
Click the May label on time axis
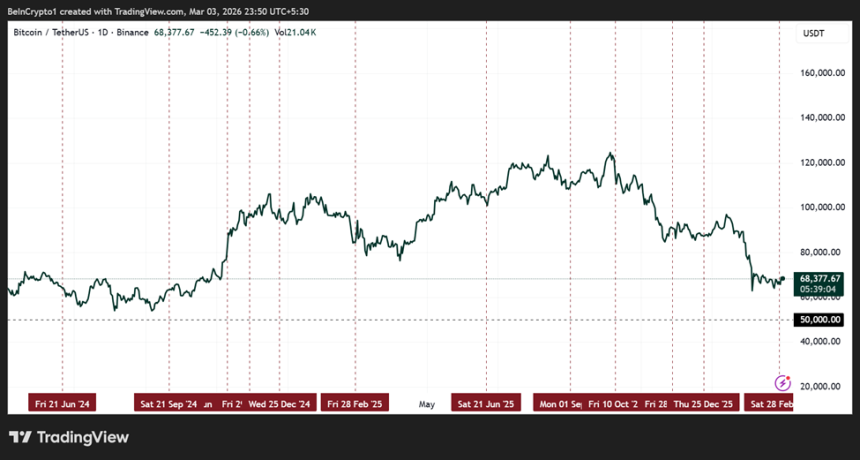[x=427, y=404]
